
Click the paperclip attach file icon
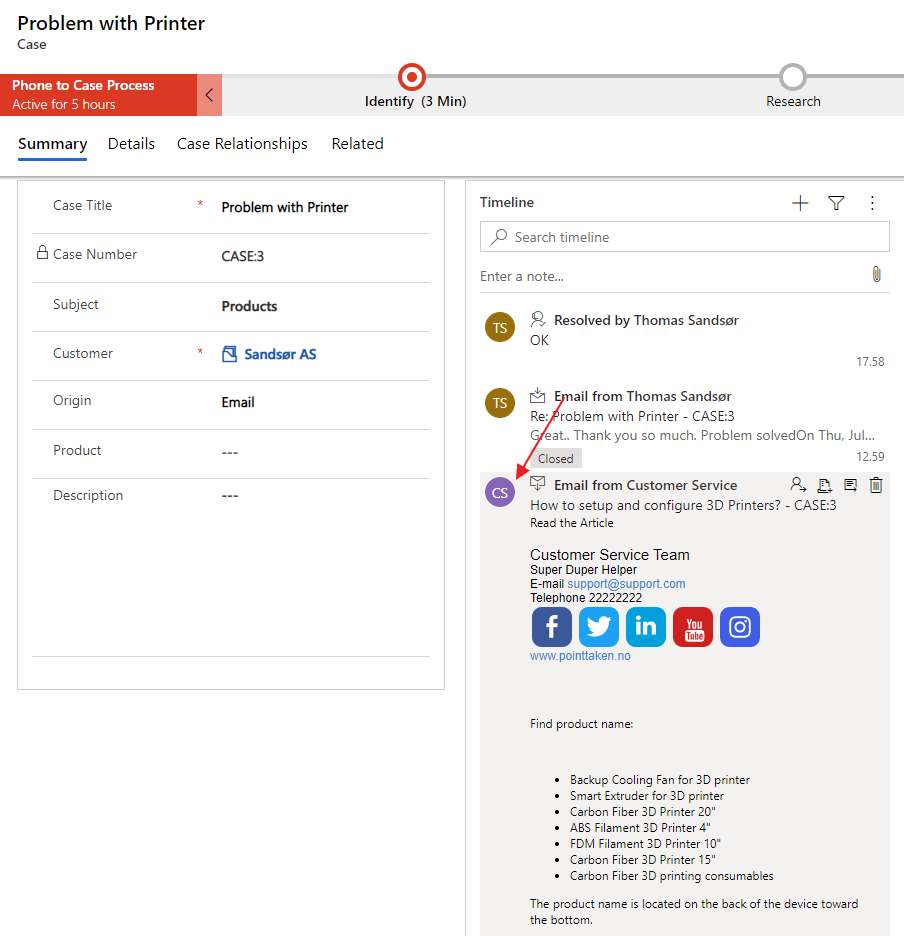coord(876,275)
